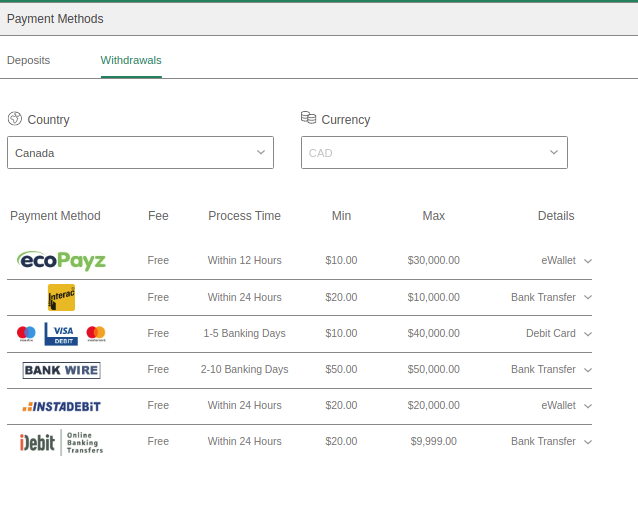Image resolution: width=638 pixels, height=518 pixels.
Task: Click 'Bank Transfer' label in Bank Wire row
Action: (x=544, y=369)
